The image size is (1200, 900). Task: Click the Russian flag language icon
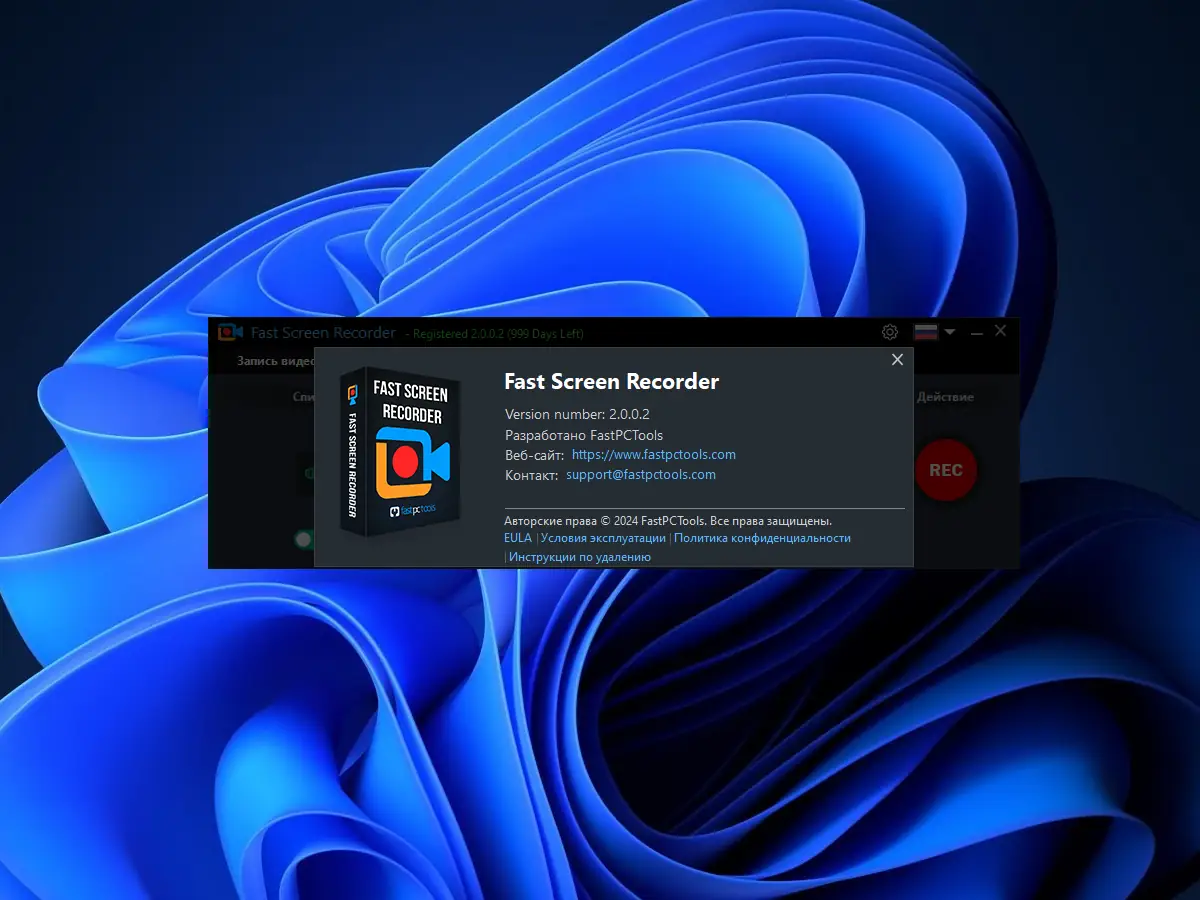click(925, 331)
